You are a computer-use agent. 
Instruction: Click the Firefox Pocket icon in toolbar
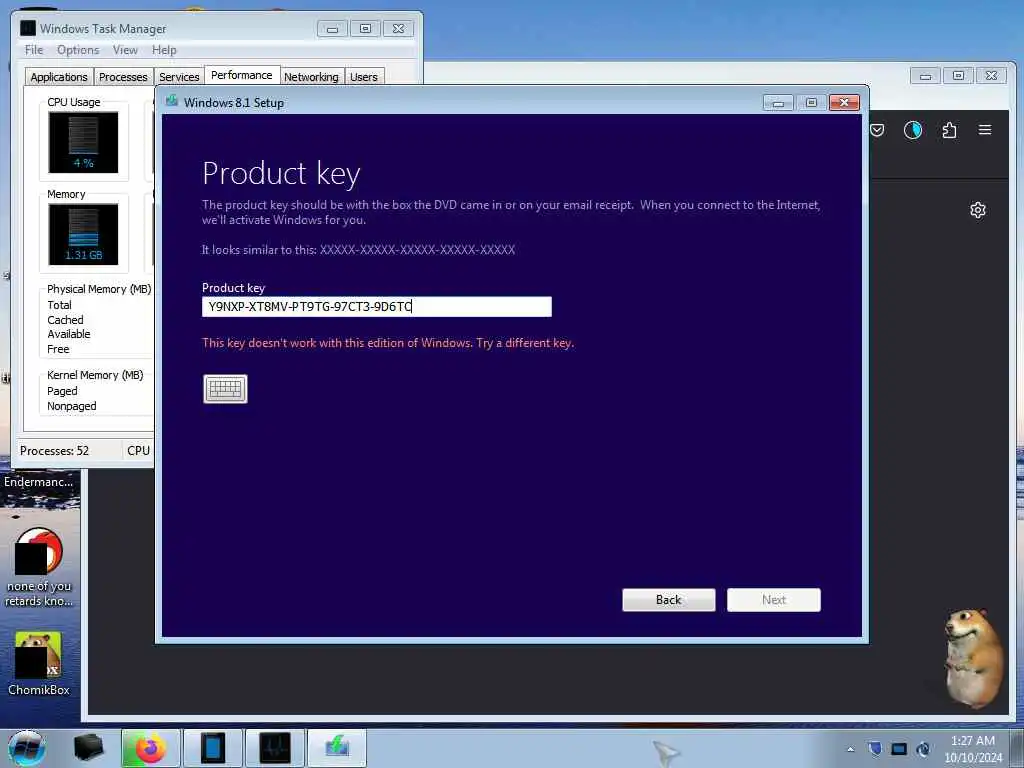pos(877,130)
